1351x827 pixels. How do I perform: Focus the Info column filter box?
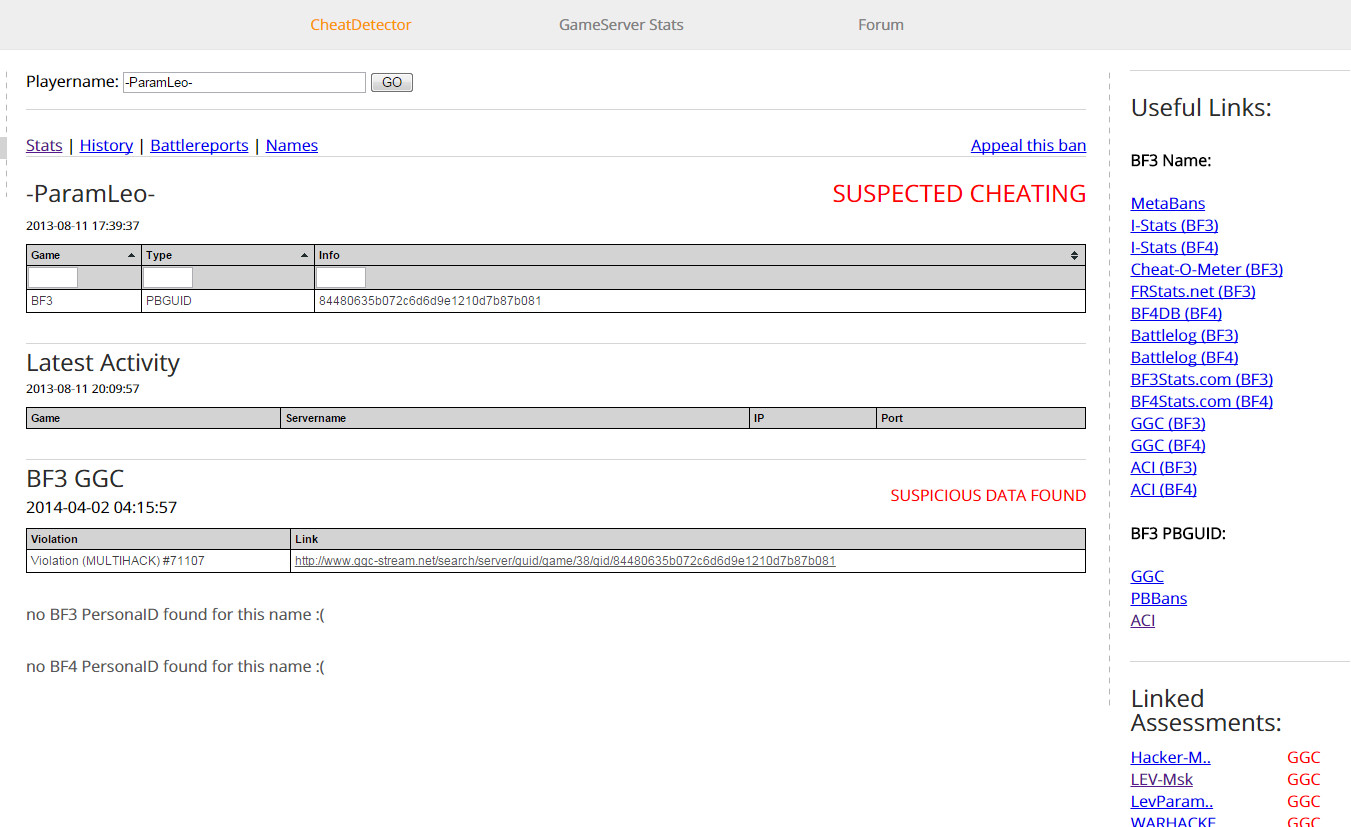(x=341, y=277)
